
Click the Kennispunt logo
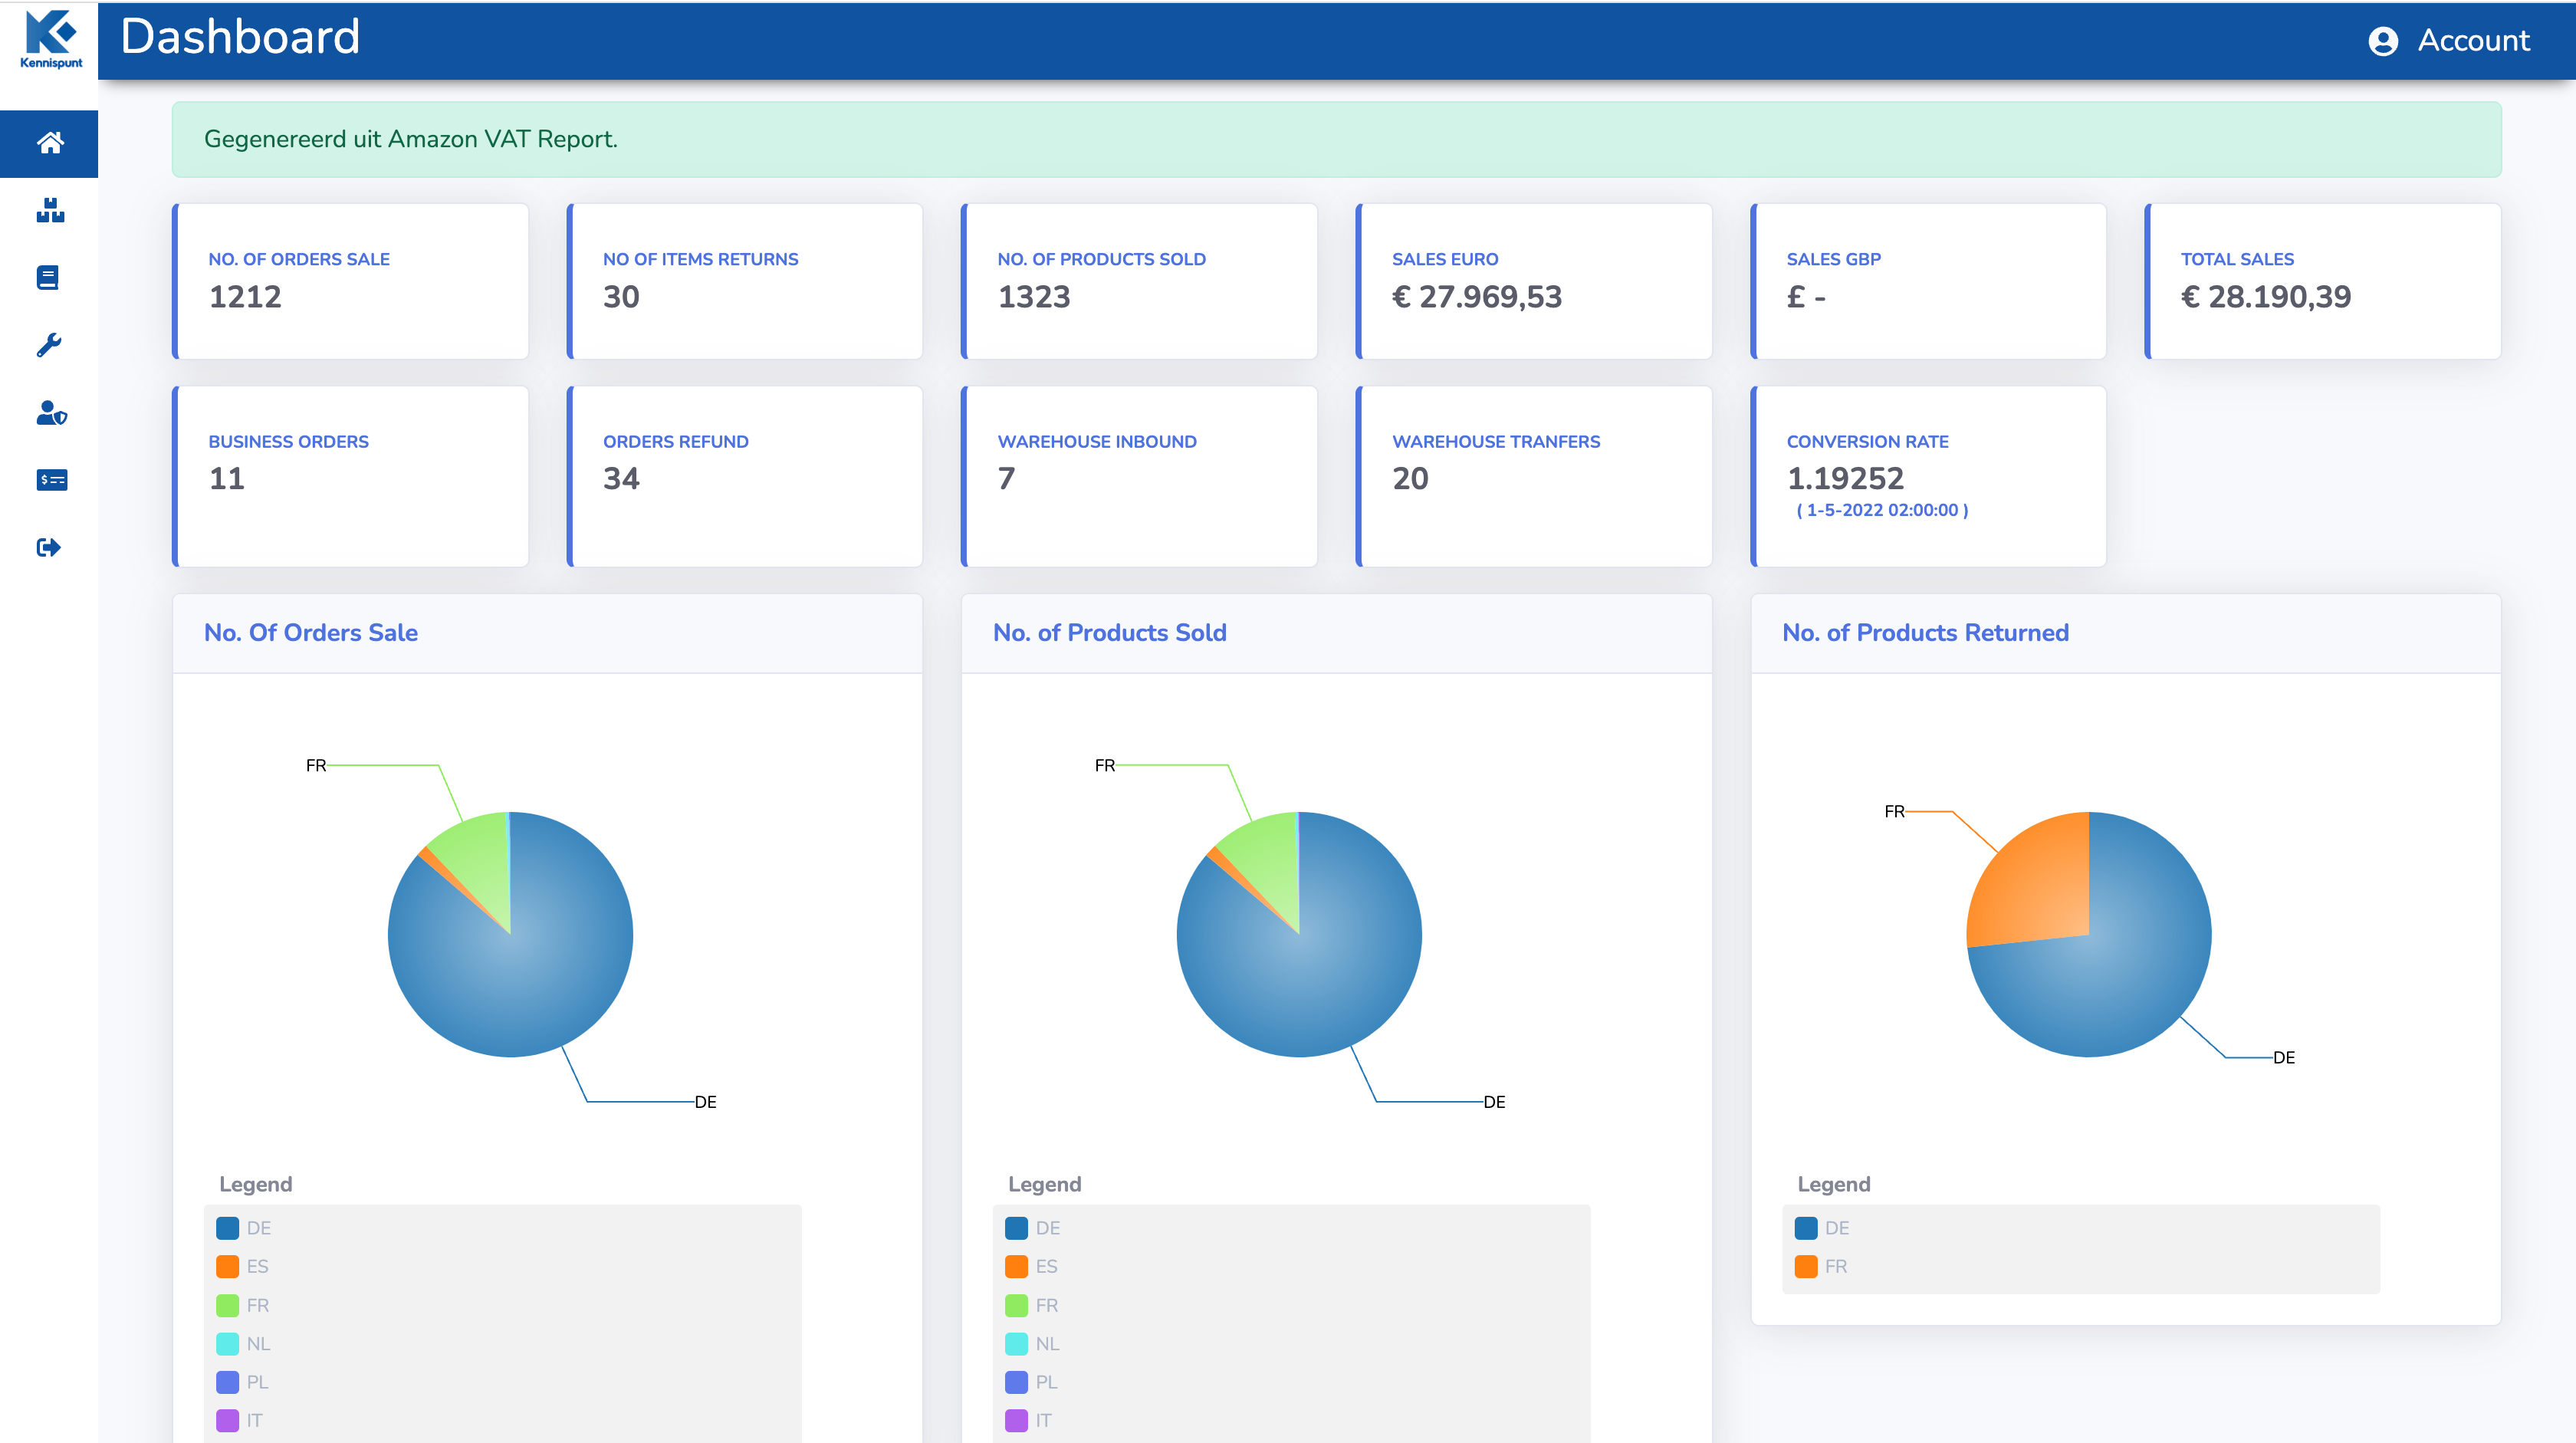coord(51,40)
